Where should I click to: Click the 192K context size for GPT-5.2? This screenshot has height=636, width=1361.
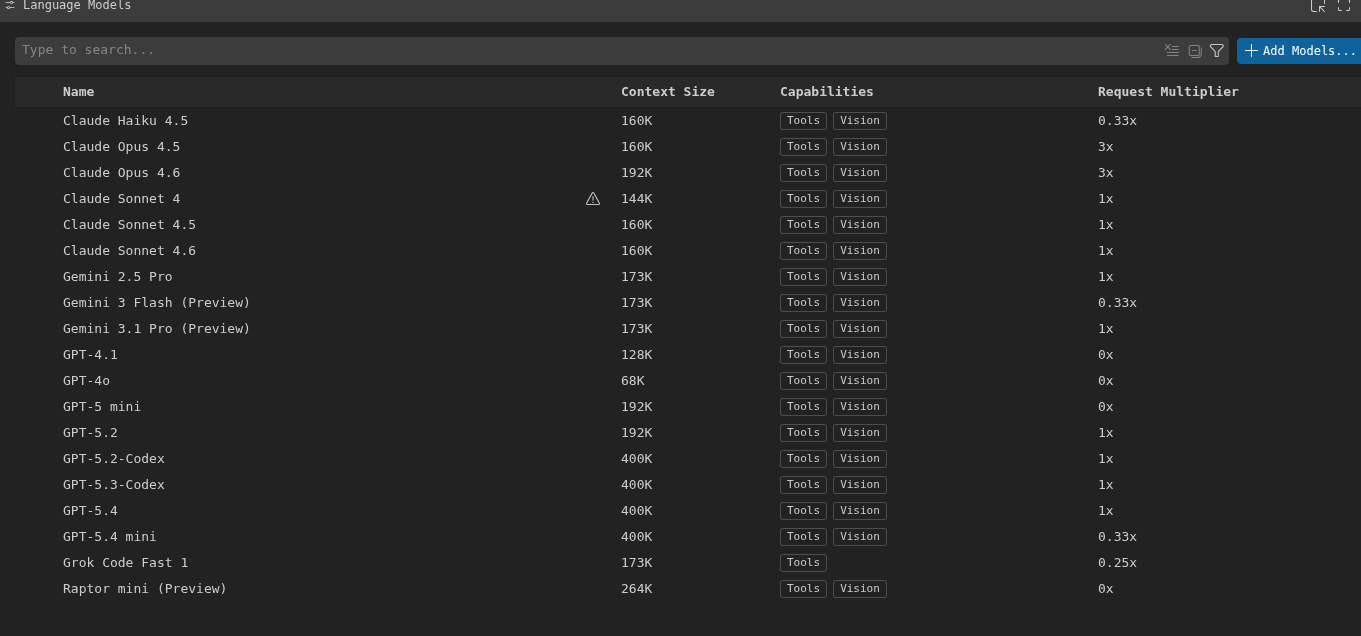(637, 433)
